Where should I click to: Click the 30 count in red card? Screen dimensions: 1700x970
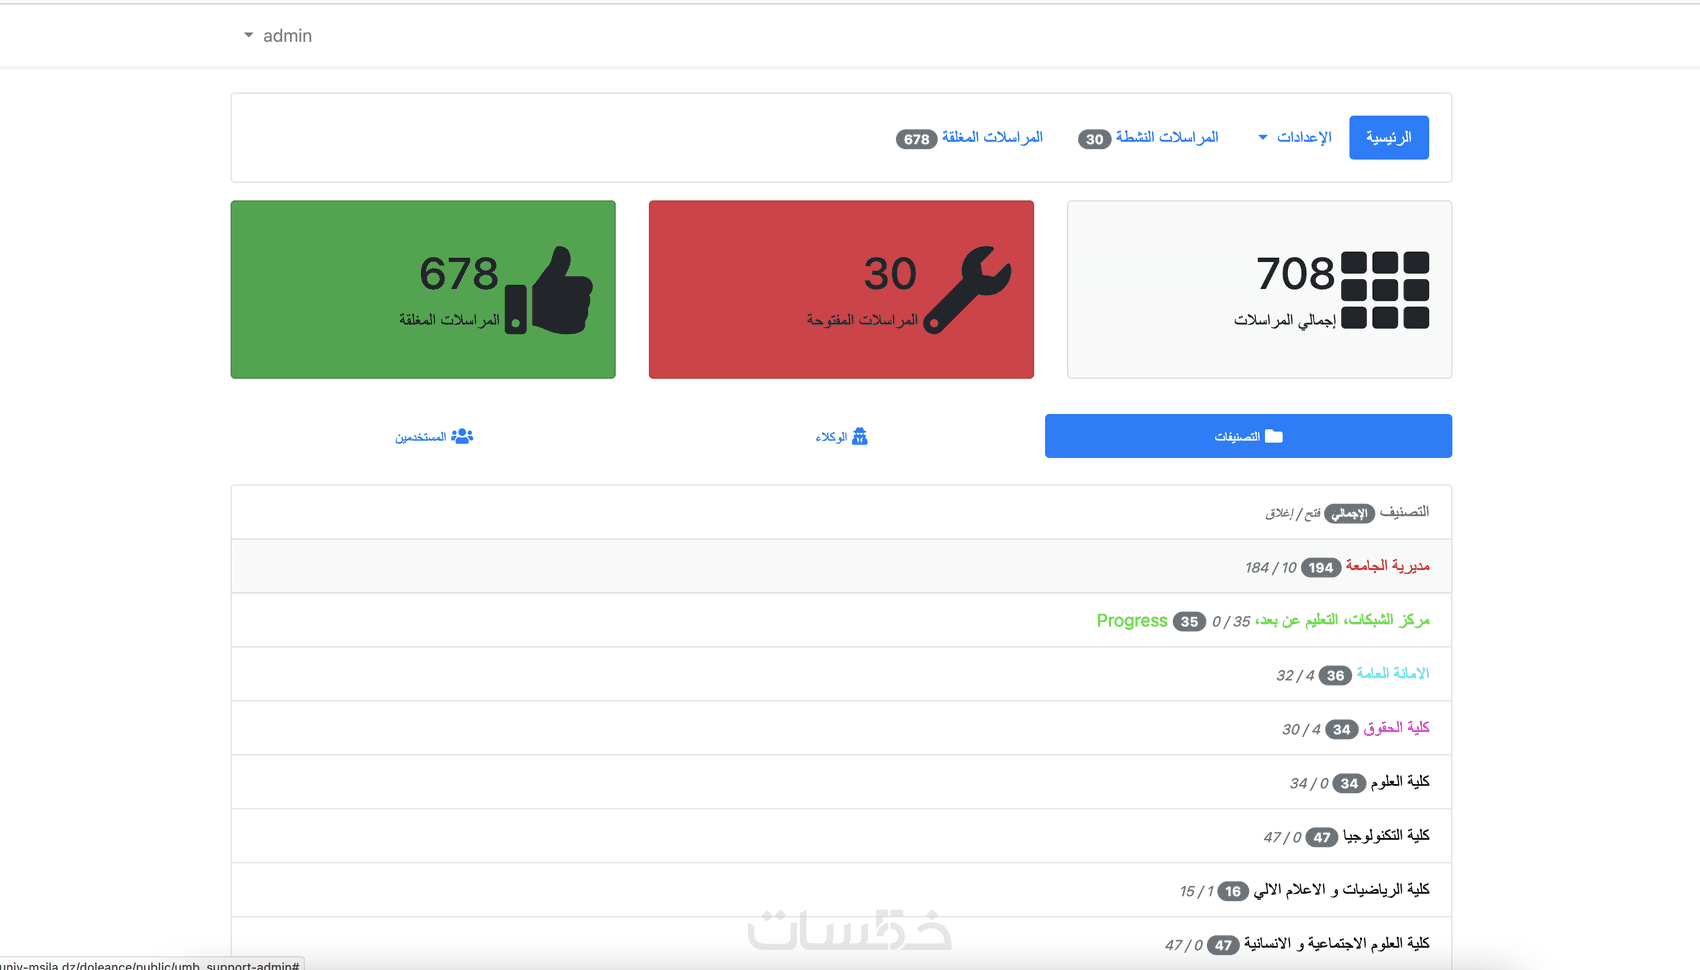tap(890, 274)
